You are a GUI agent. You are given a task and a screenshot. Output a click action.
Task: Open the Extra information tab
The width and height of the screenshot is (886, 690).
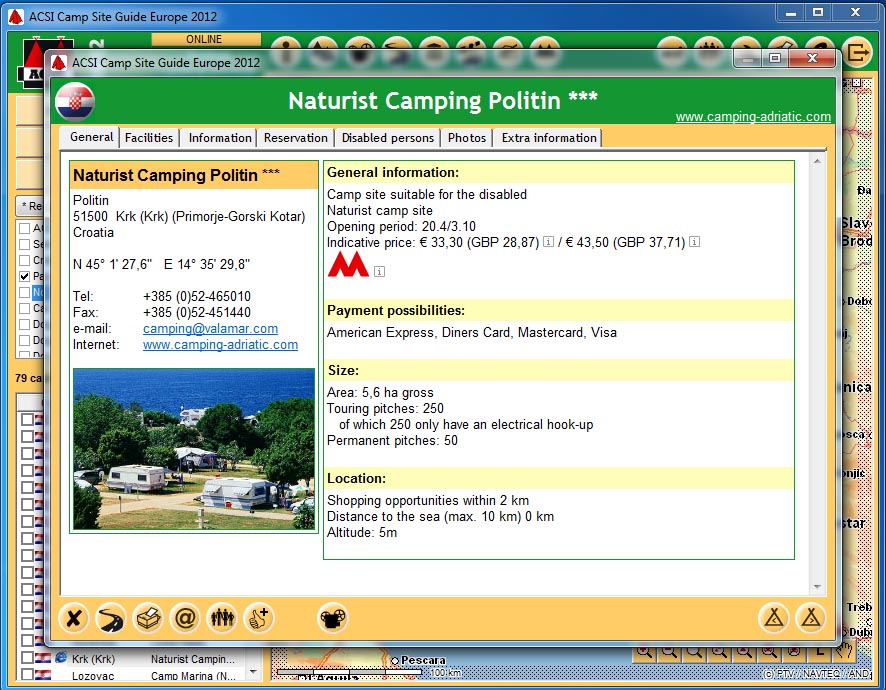coord(549,138)
